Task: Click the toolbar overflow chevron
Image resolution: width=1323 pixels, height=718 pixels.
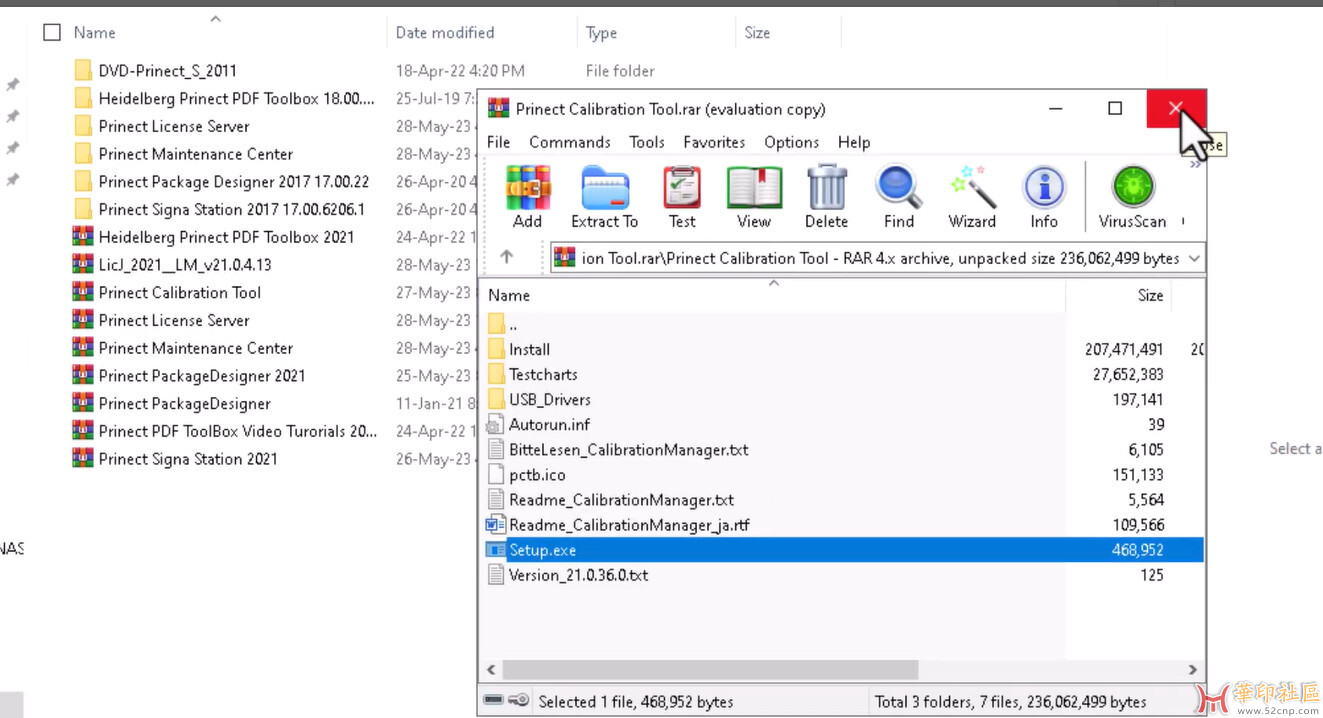Action: point(1193,165)
